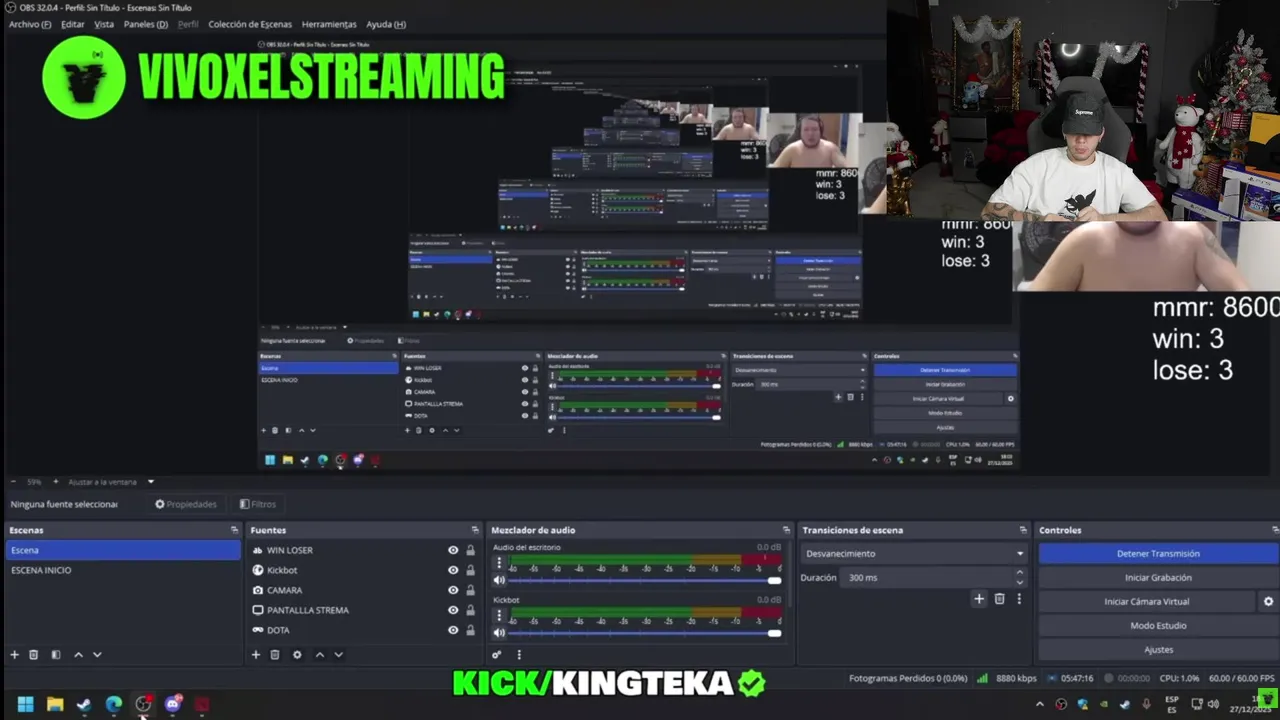Open Microsoft Edge from the taskbar

pos(114,704)
